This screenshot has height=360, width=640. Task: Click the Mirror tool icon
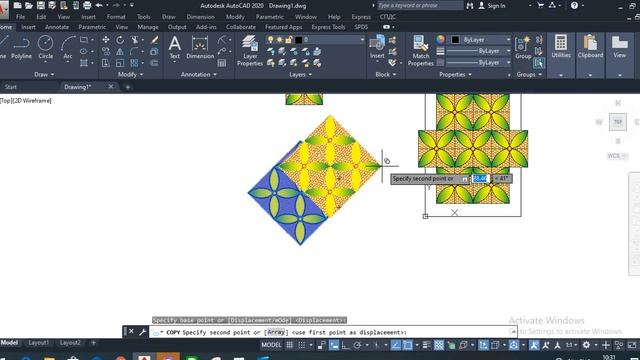pyautogui.click(x=120, y=51)
